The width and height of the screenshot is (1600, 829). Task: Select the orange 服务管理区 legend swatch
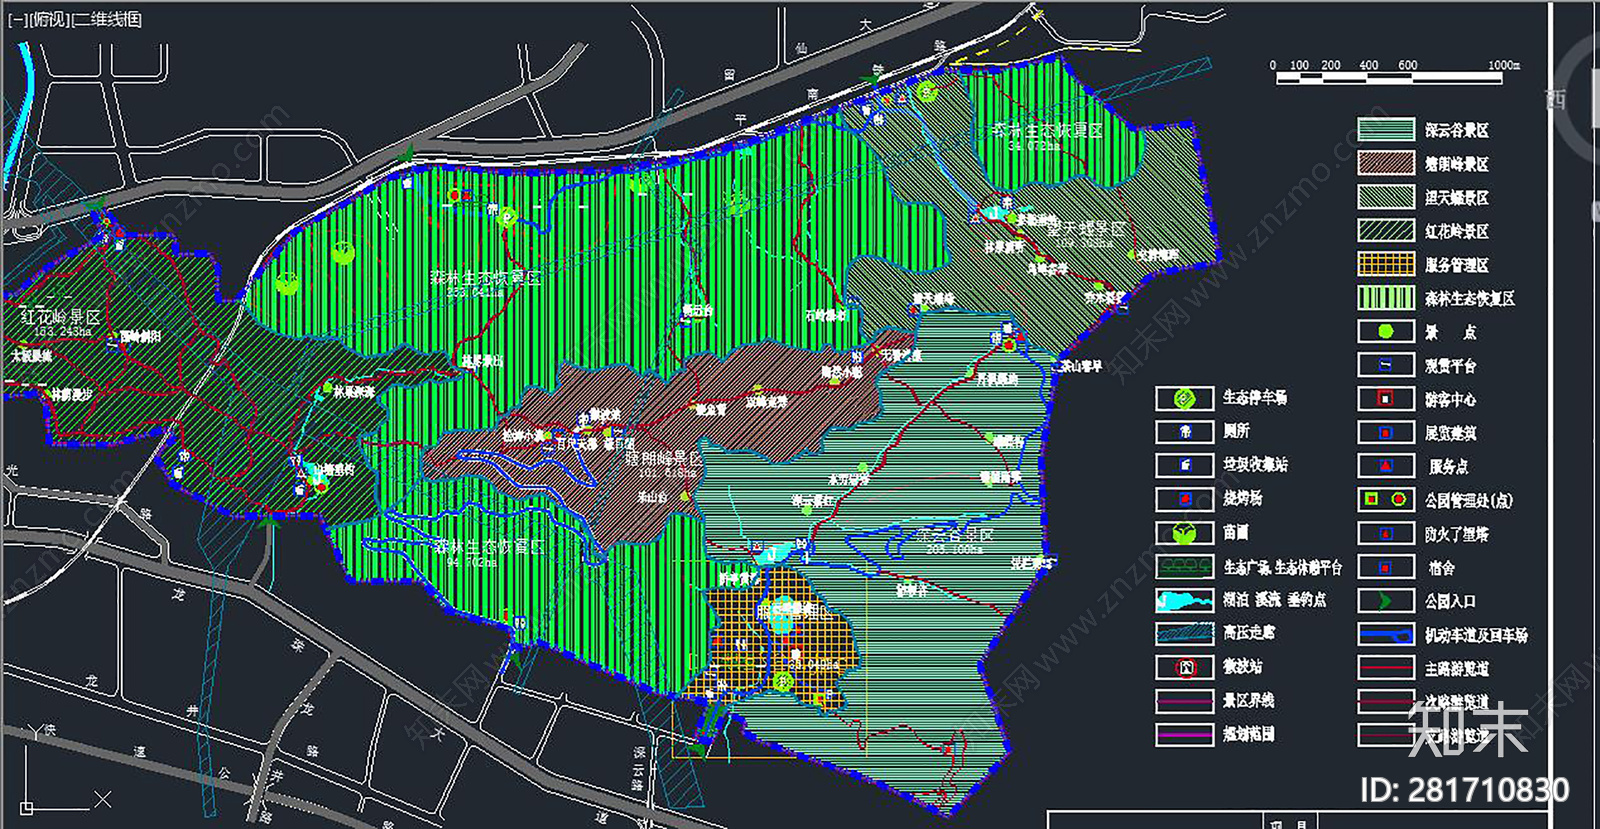(x=1385, y=264)
